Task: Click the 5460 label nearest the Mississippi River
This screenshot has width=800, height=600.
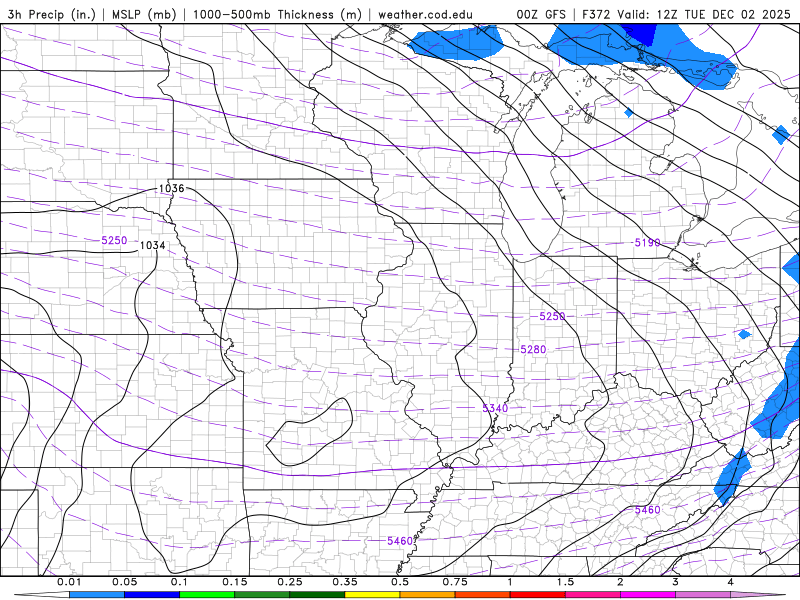Action: coord(399,541)
